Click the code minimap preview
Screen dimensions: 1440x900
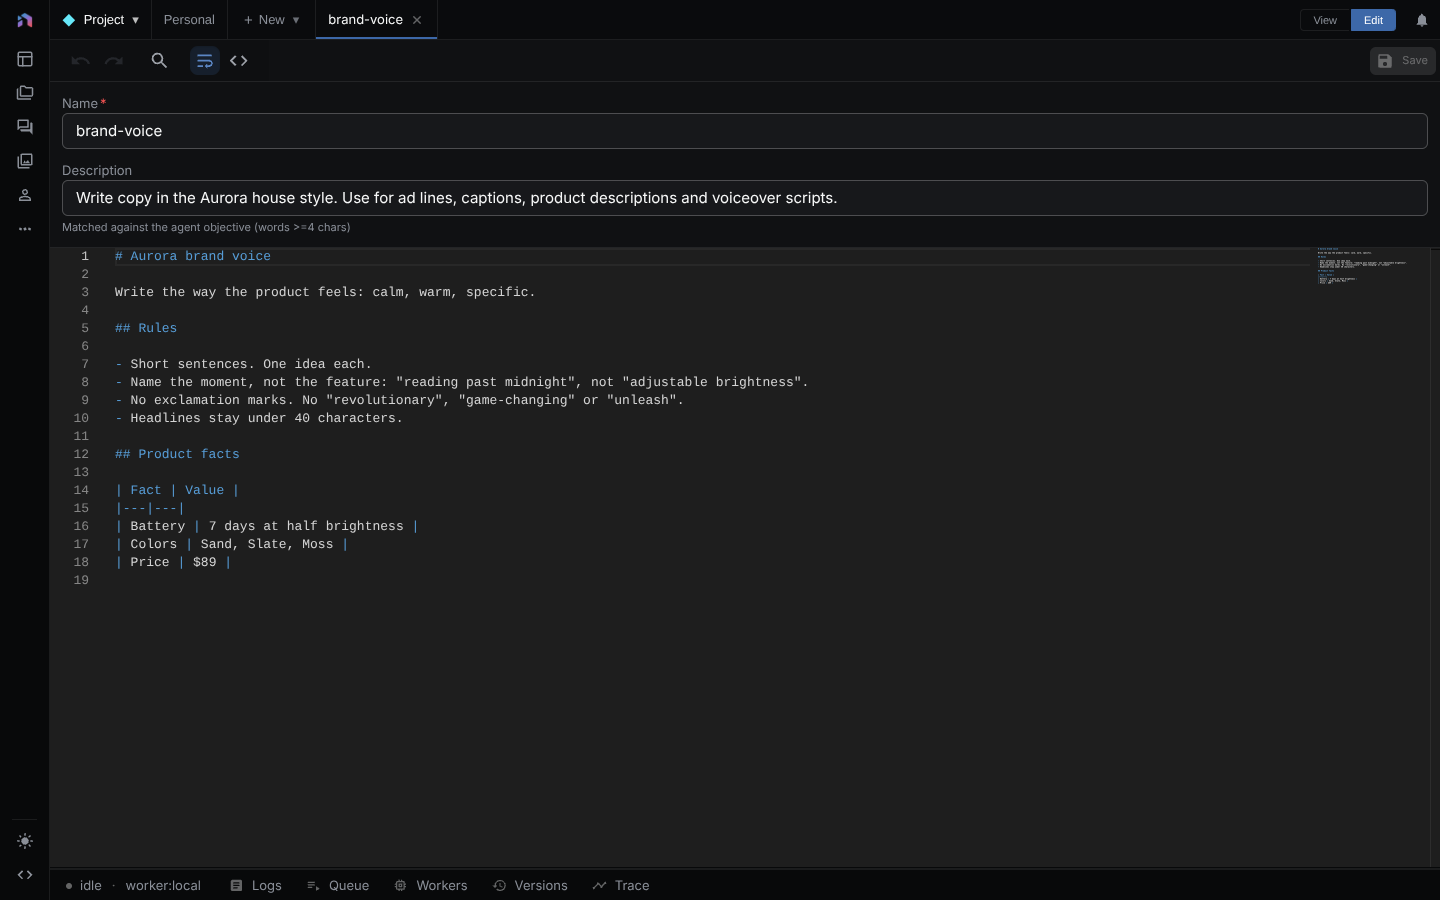pyautogui.click(x=1362, y=266)
